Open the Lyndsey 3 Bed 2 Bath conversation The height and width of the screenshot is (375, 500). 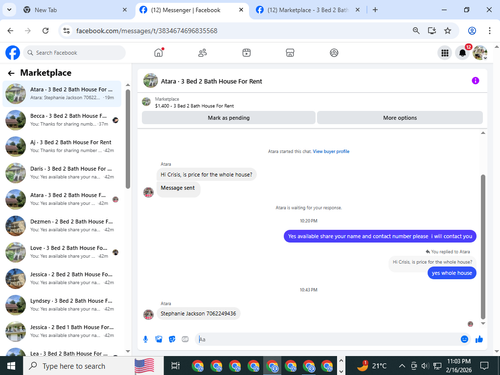coord(62,305)
